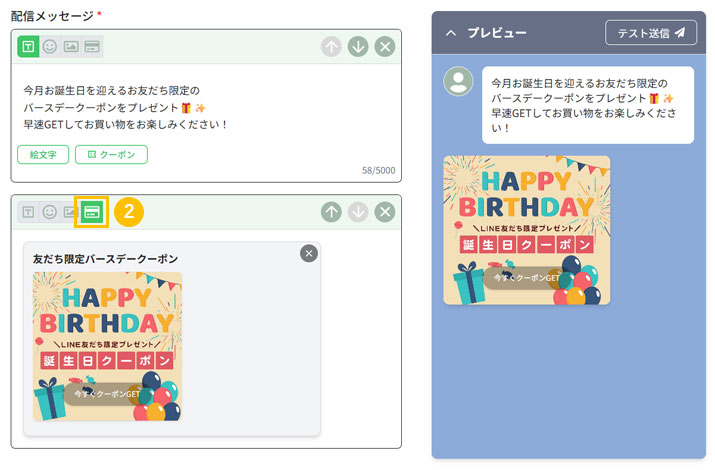The height and width of the screenshot is (470, 715).
Task: Remove the attached birthday coupon card
Action: (x=309, y=254)
